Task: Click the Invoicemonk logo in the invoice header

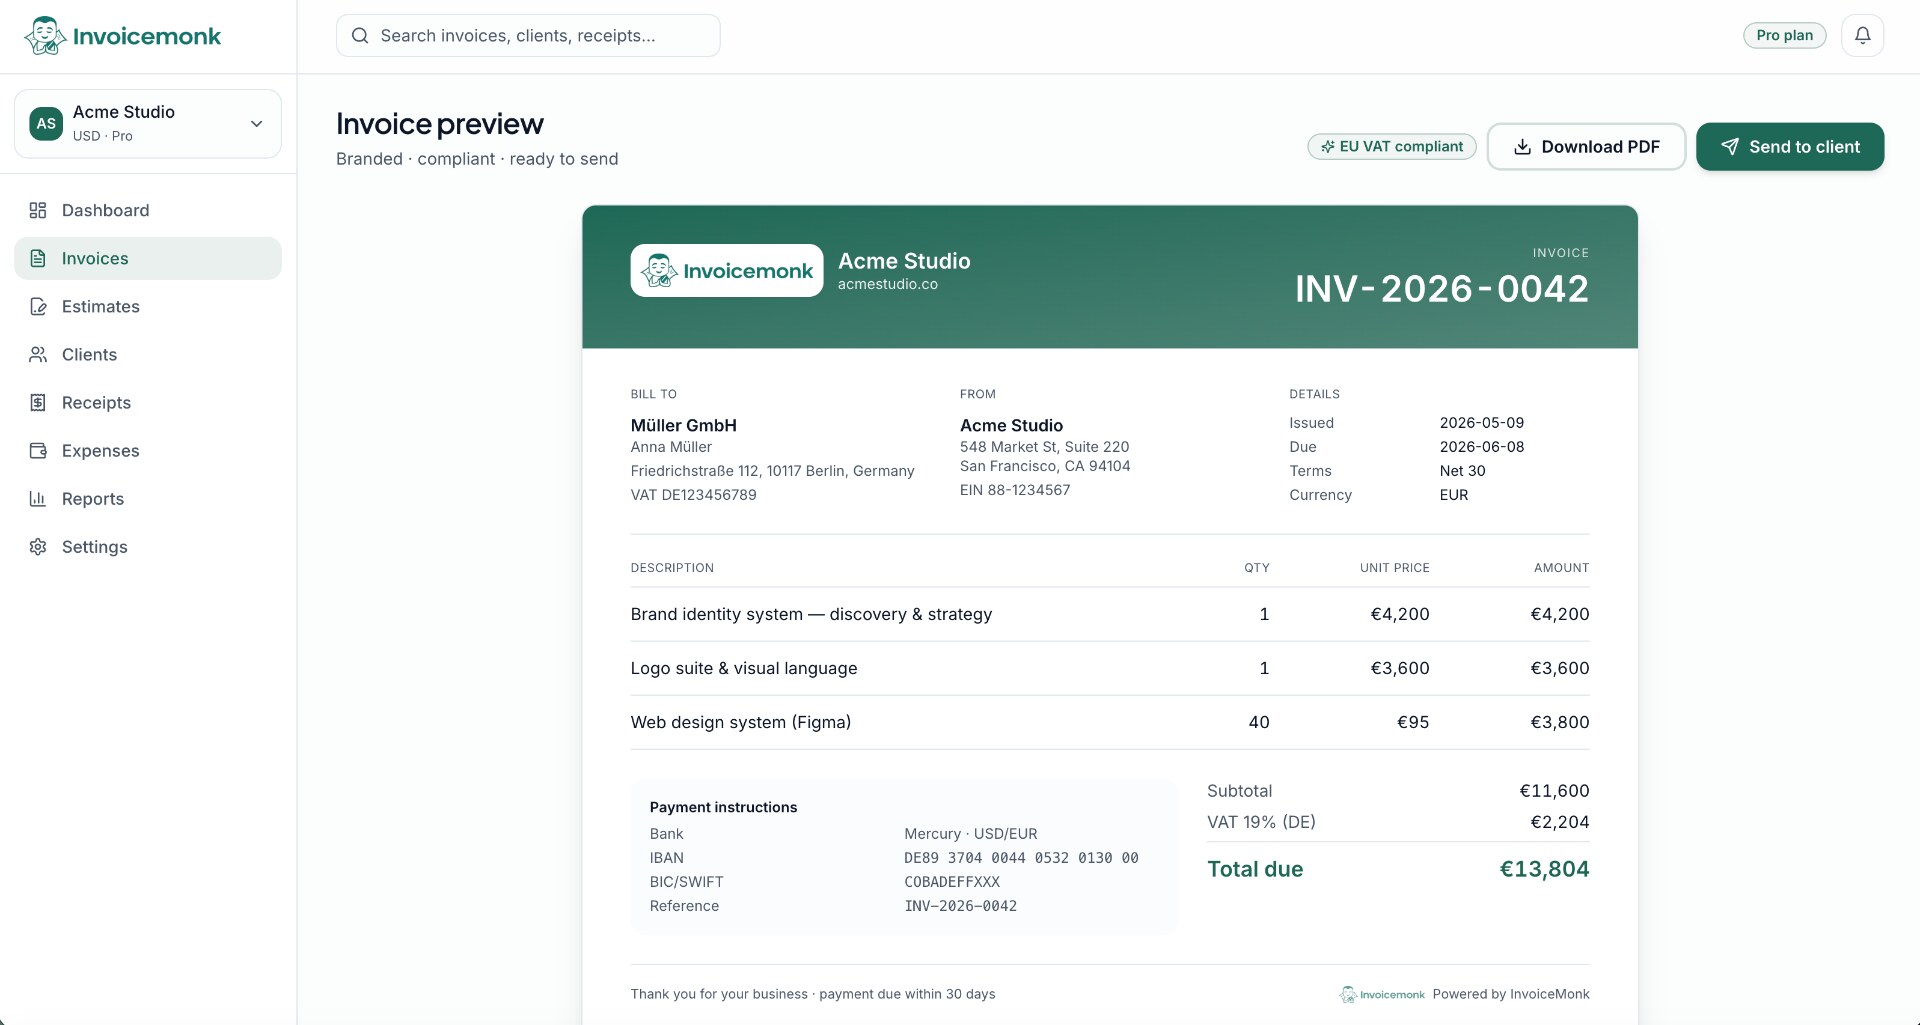Action: click(x=727, y=270)
